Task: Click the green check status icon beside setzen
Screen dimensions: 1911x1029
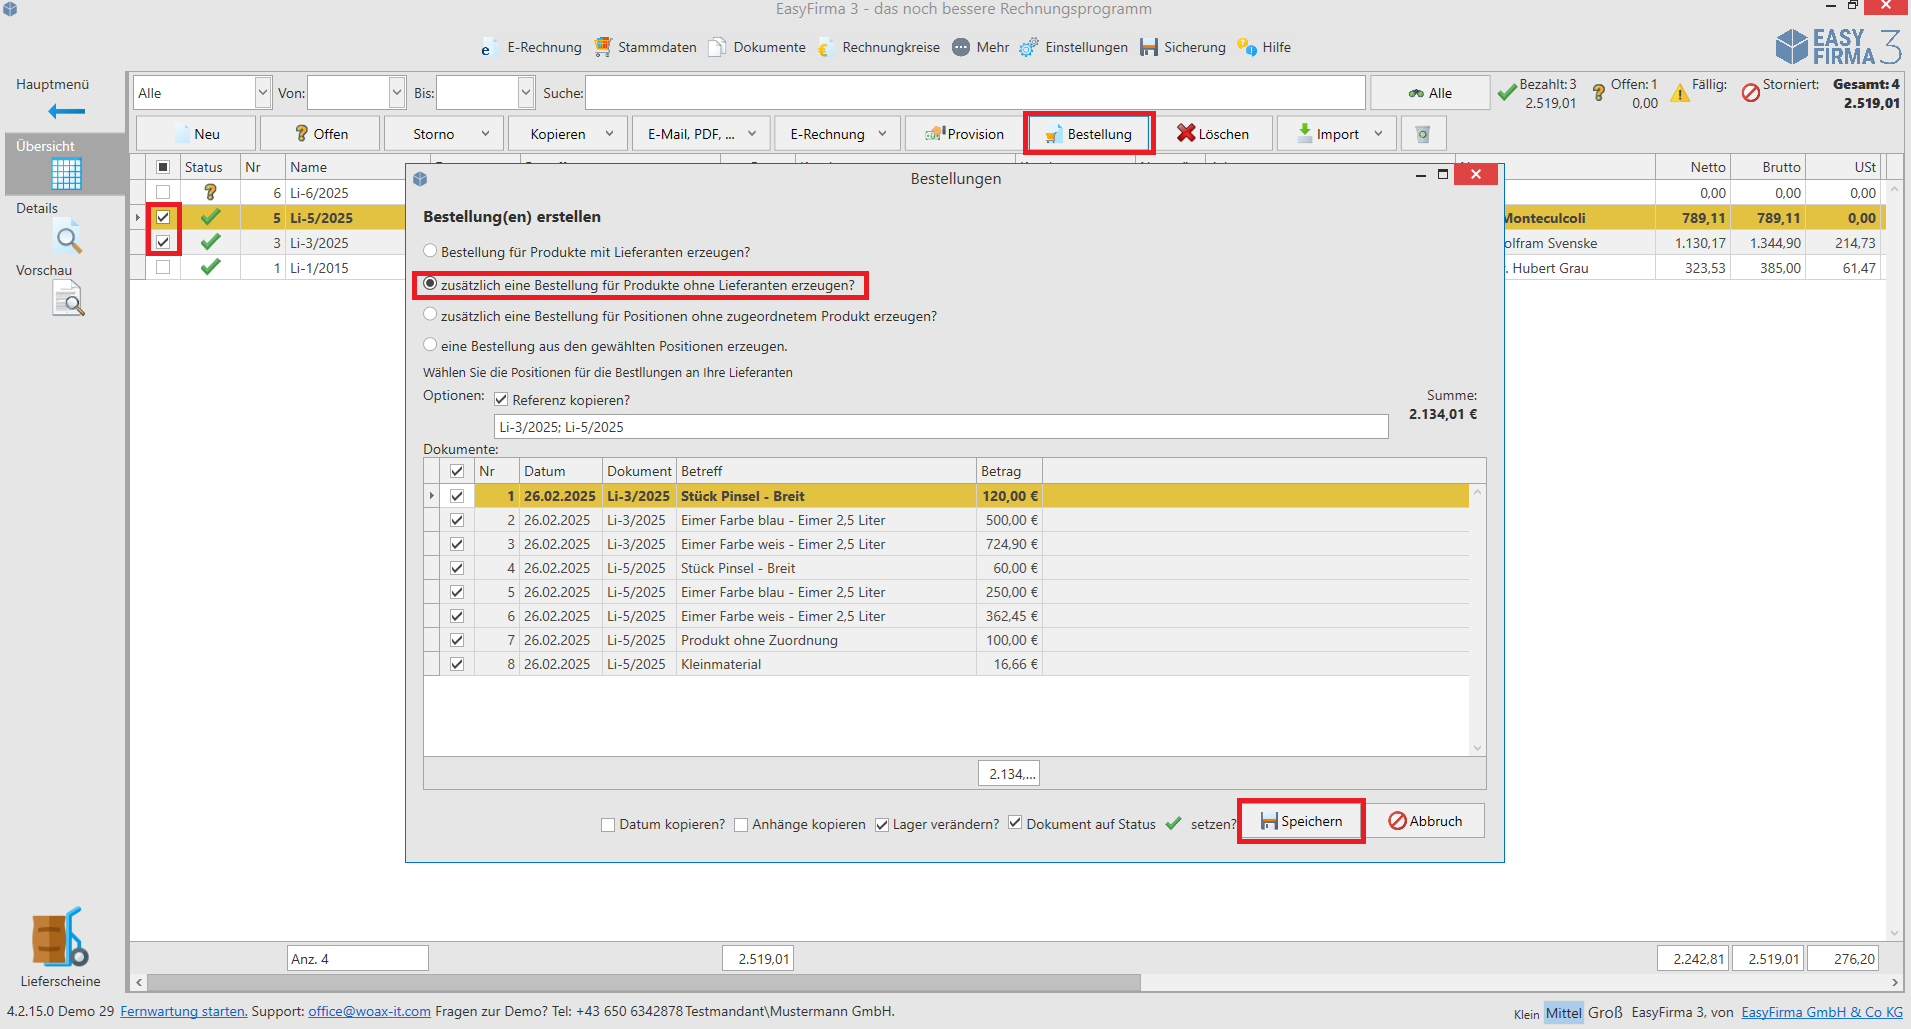Action: (x=1173, y=823)
